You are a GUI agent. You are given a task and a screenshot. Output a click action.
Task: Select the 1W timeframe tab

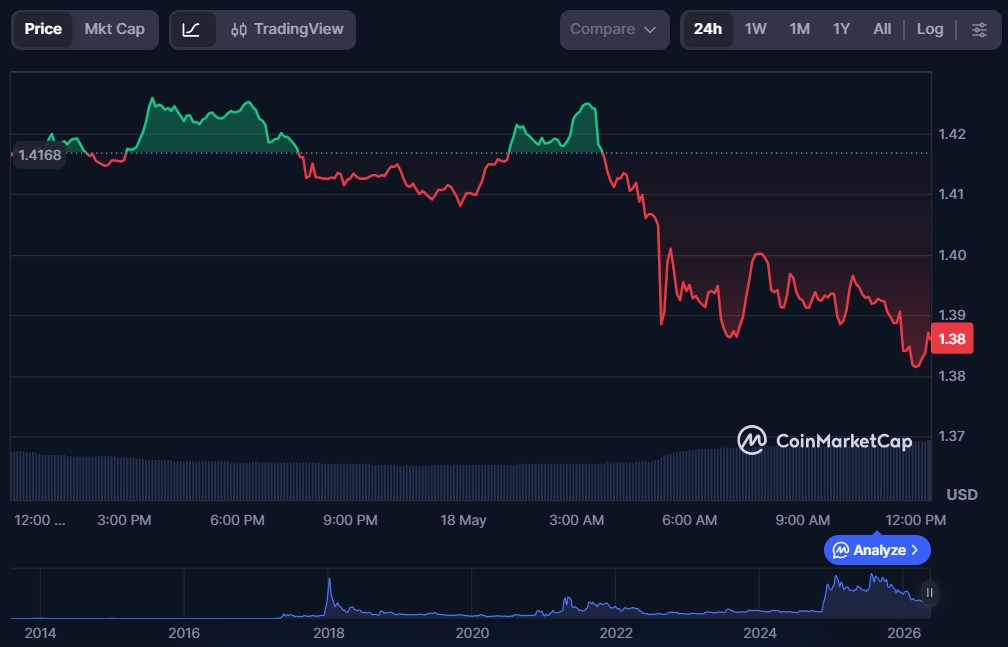point(755,30)
